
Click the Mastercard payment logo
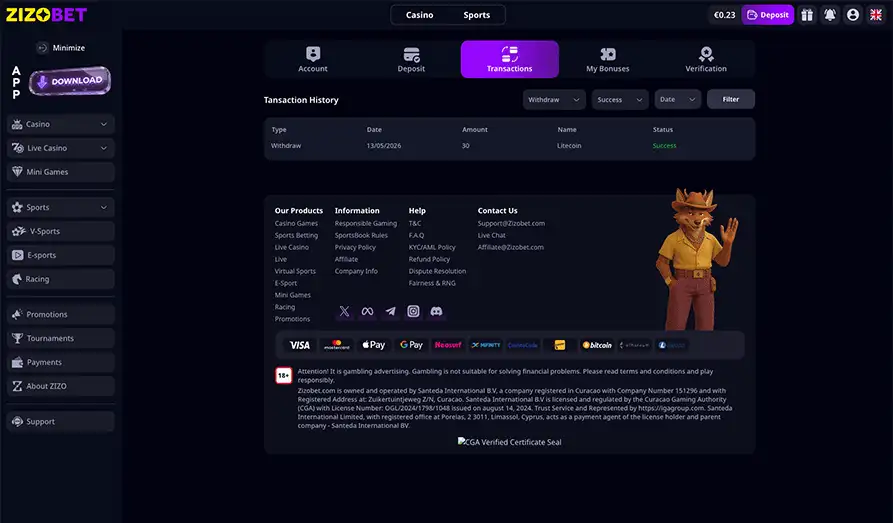pyautogui.click(x=337, y=345)
